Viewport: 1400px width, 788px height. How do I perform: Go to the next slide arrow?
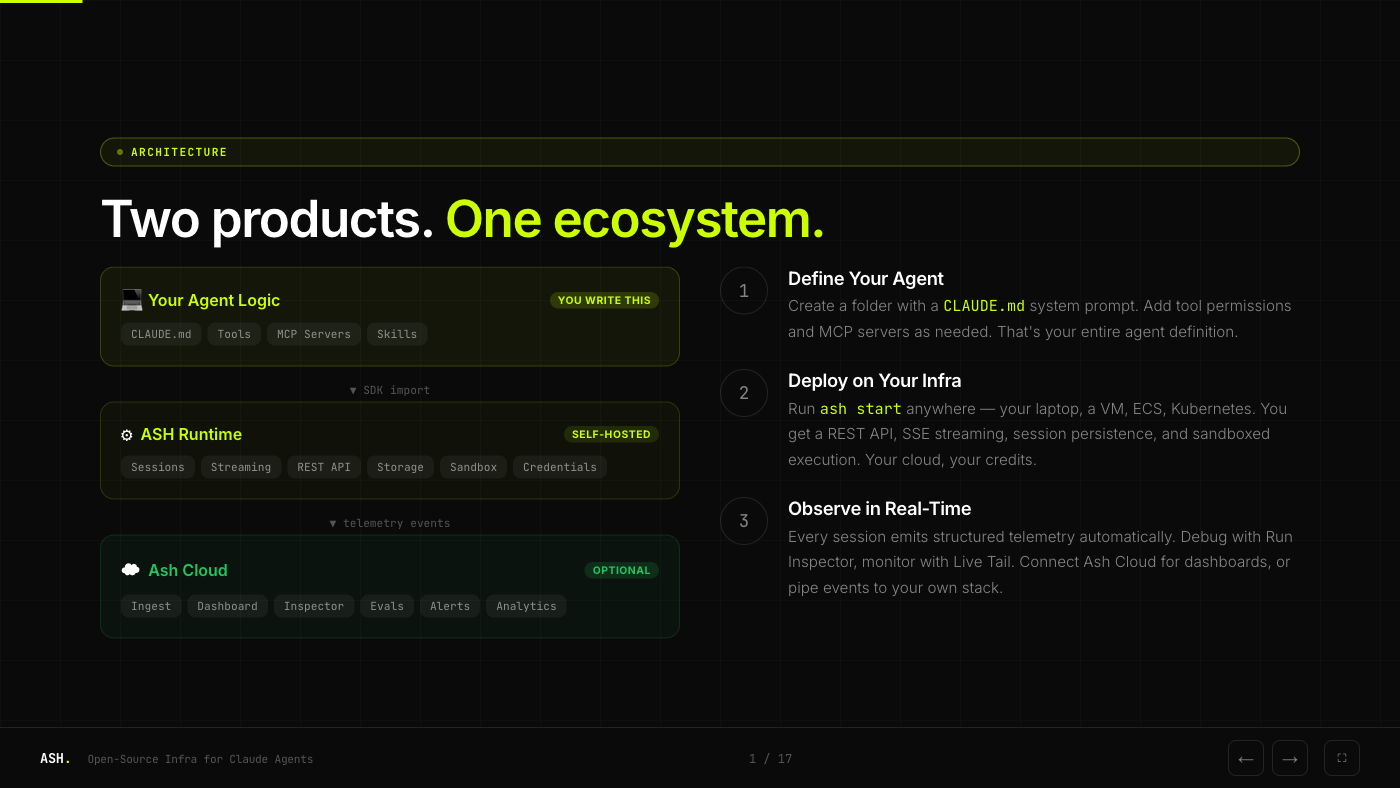coord(1289,759)
